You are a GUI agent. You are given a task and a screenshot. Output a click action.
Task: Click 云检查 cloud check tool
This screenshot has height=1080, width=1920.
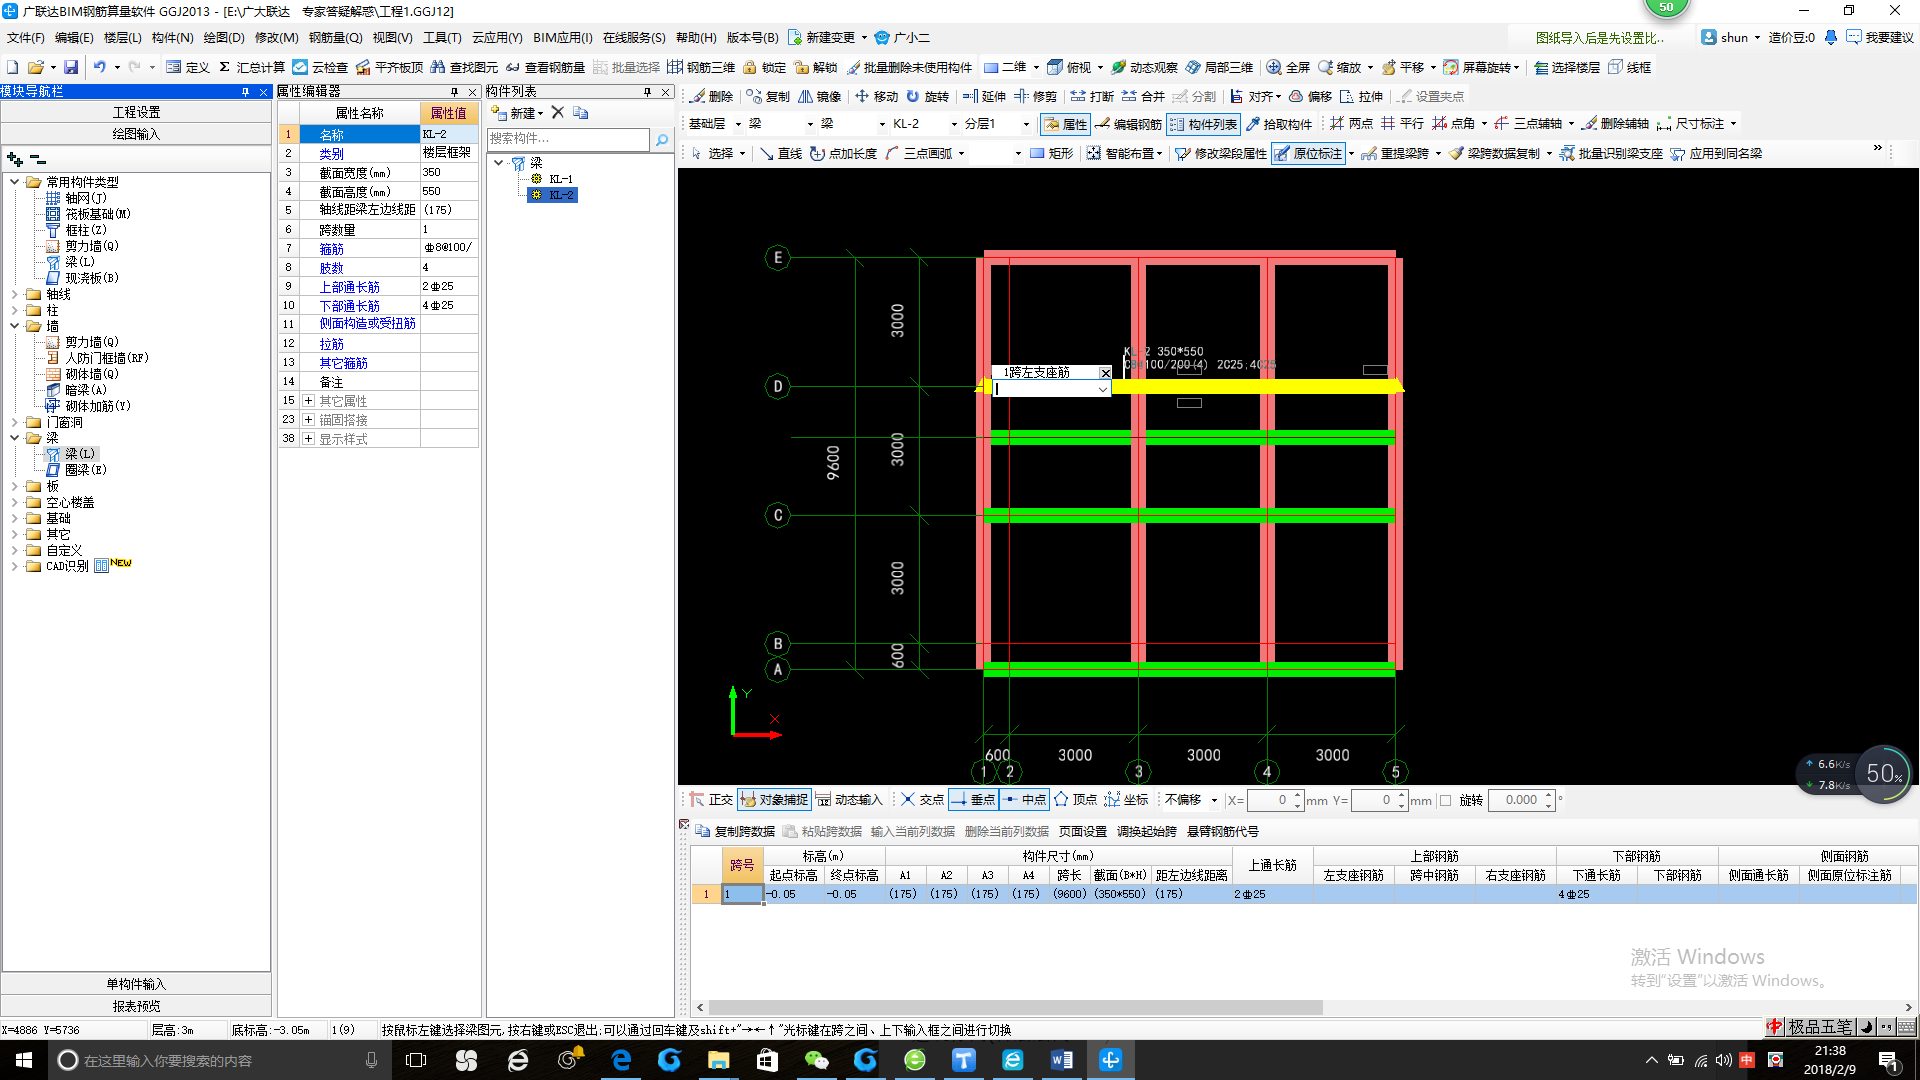320,67
